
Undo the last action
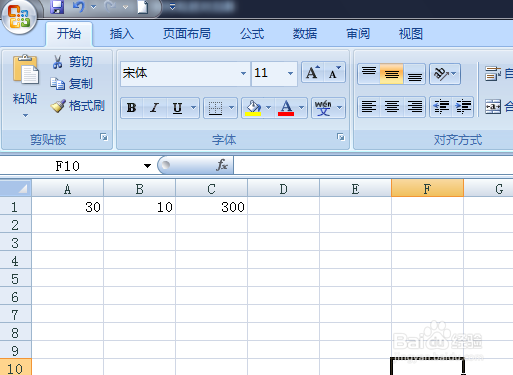79,7
